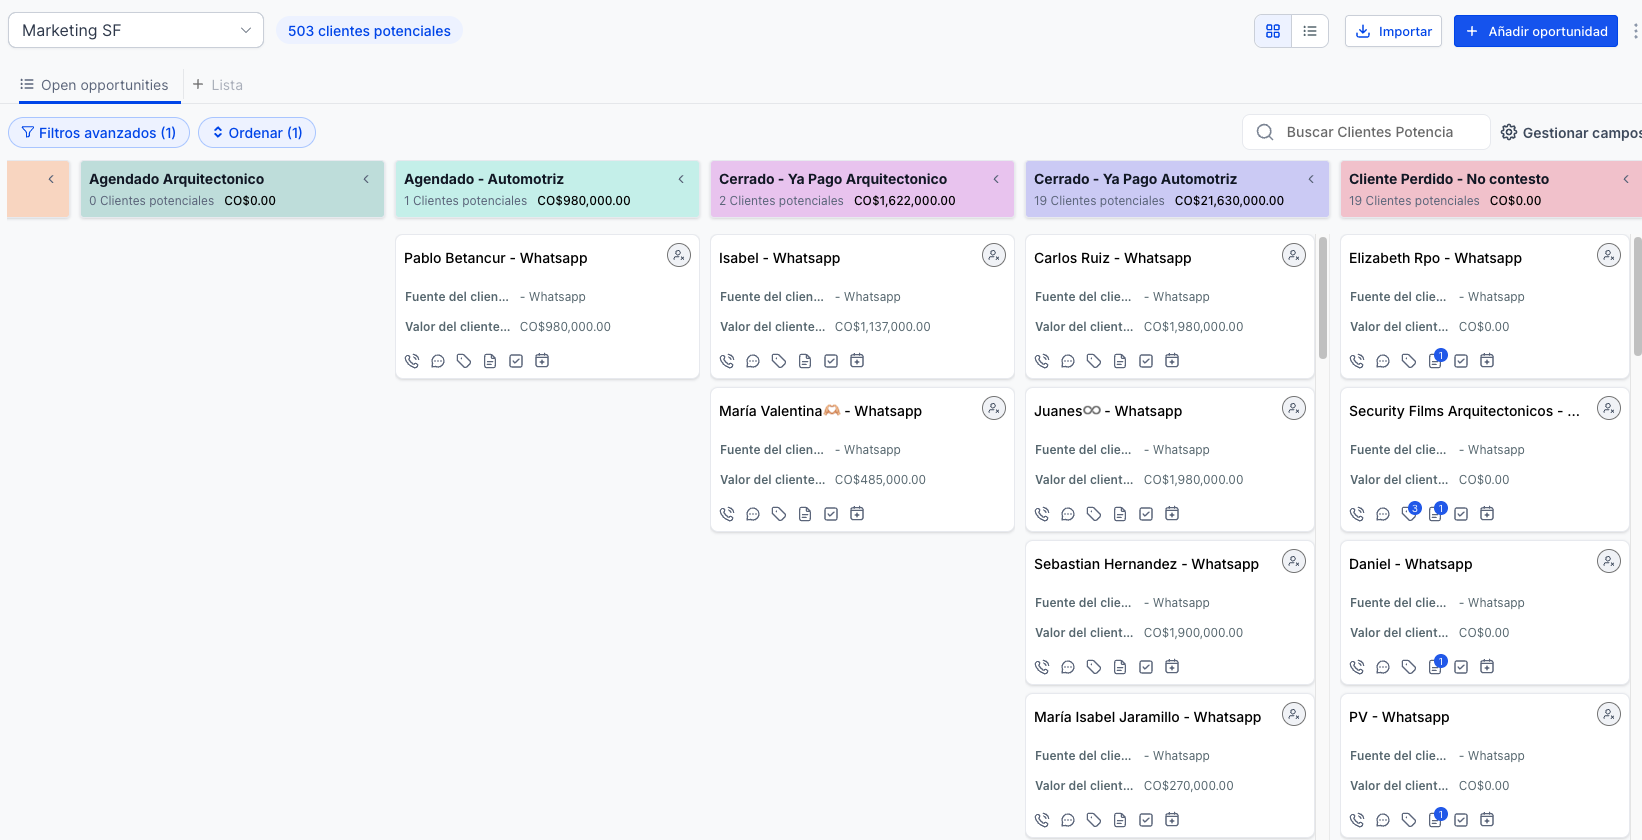Click chat icon on Security Films card

pyautogui.click(x=1383, y=514)
